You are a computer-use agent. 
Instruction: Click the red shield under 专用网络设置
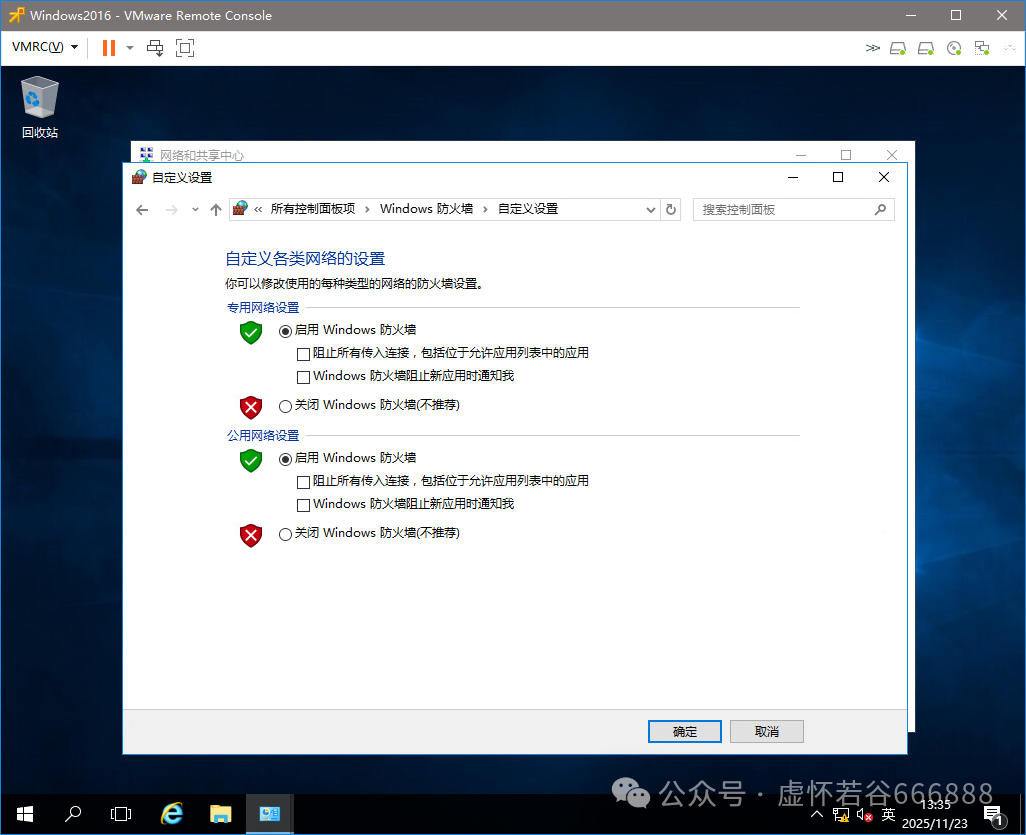coord(251,407)
